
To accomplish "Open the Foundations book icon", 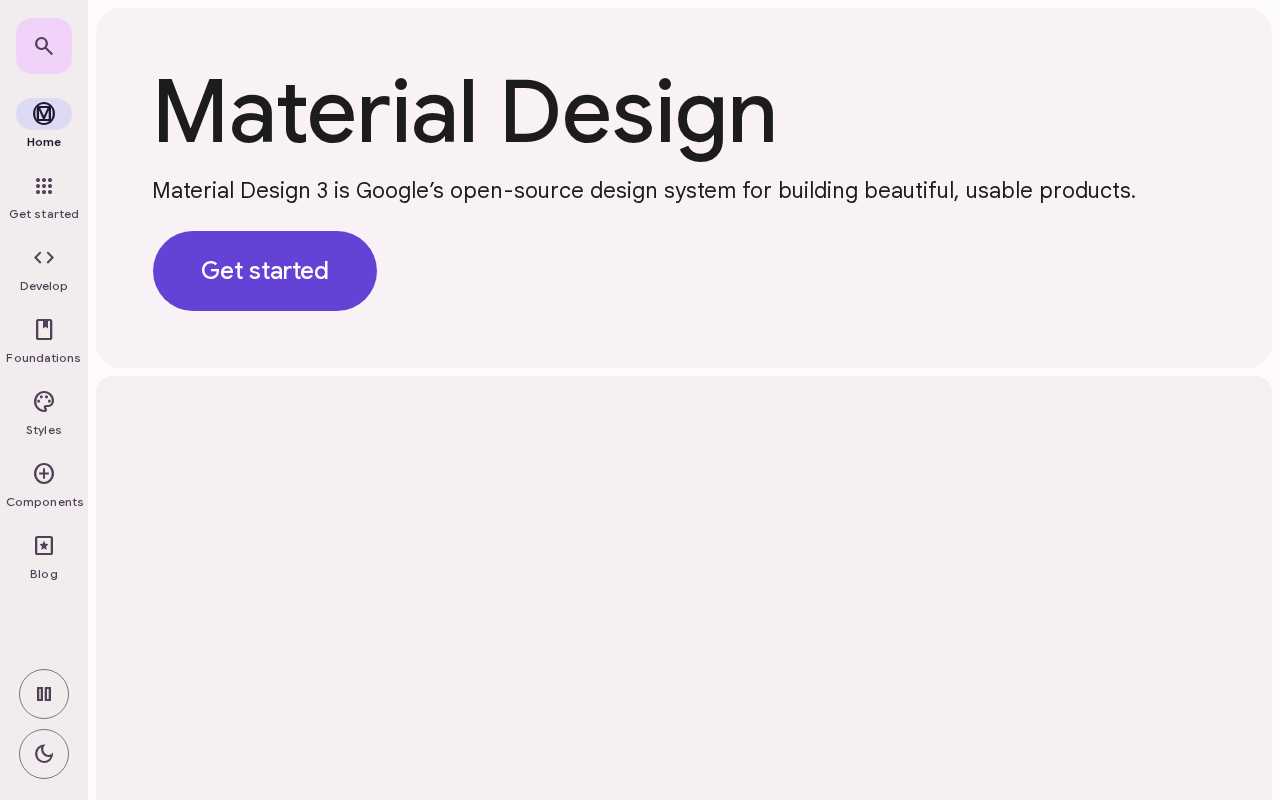I will tap(44, 330).
